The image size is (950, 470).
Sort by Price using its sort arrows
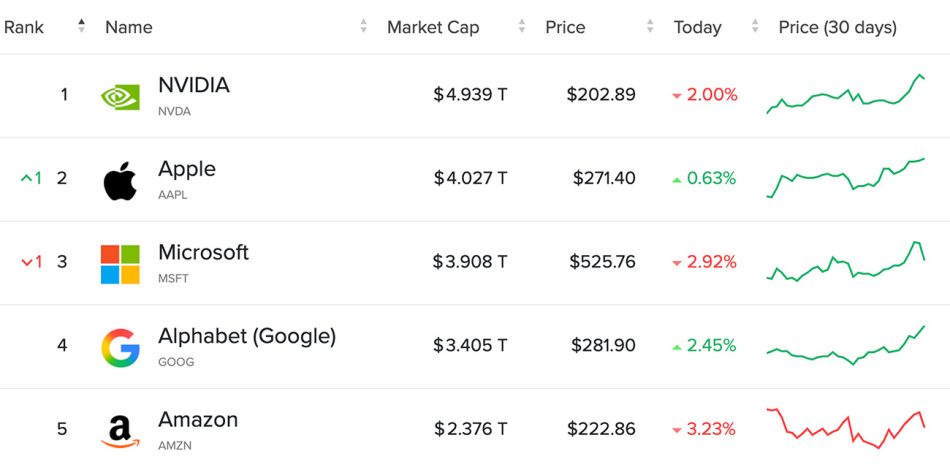(650, 27)
